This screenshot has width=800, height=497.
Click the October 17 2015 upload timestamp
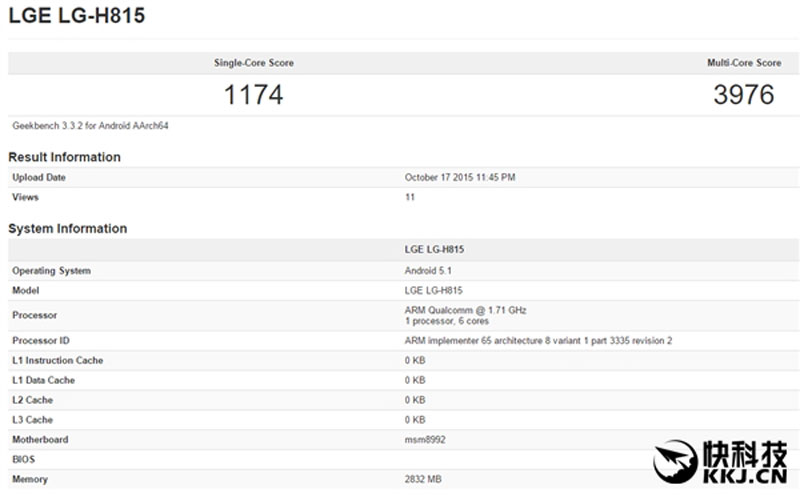tap(460, 178)
